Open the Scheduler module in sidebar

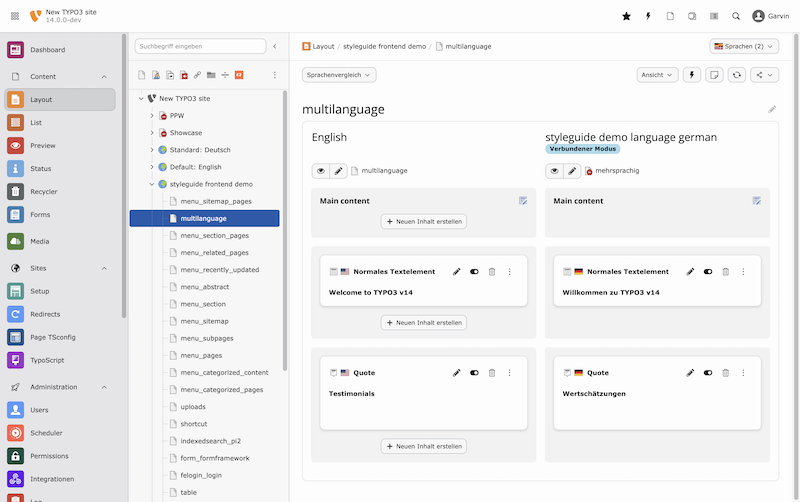pyautogui.click(x=46, y=433)
